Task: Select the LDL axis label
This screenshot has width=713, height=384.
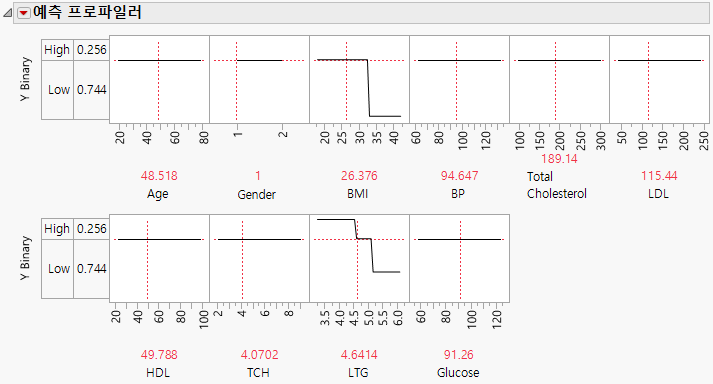Action: coord(658,194)
